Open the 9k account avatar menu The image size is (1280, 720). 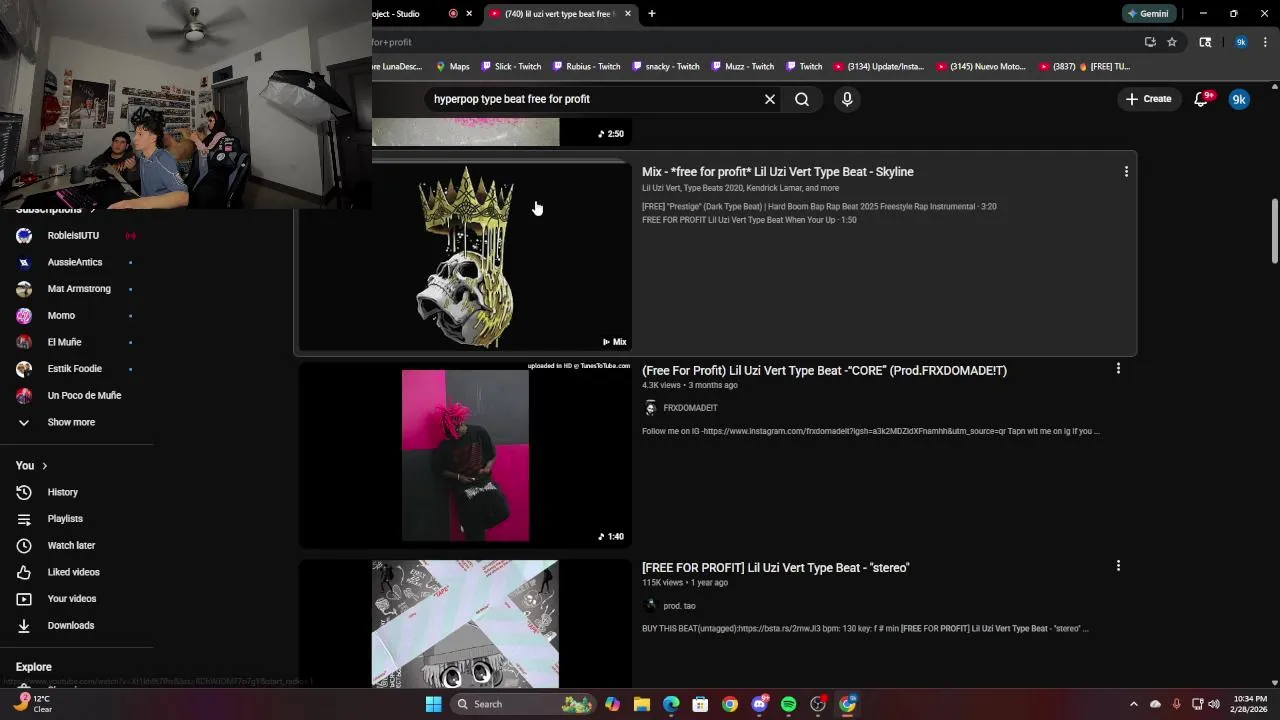pyautogui.click(x=1239, y=99)
